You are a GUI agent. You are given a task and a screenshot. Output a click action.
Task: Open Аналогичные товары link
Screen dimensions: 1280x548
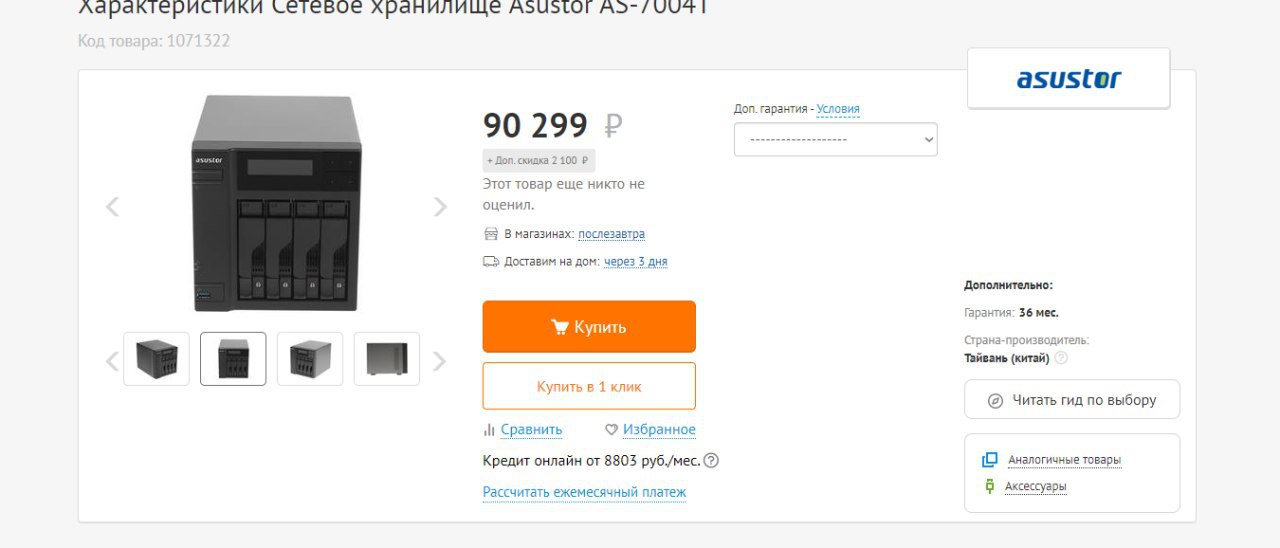coord(1064,460)
